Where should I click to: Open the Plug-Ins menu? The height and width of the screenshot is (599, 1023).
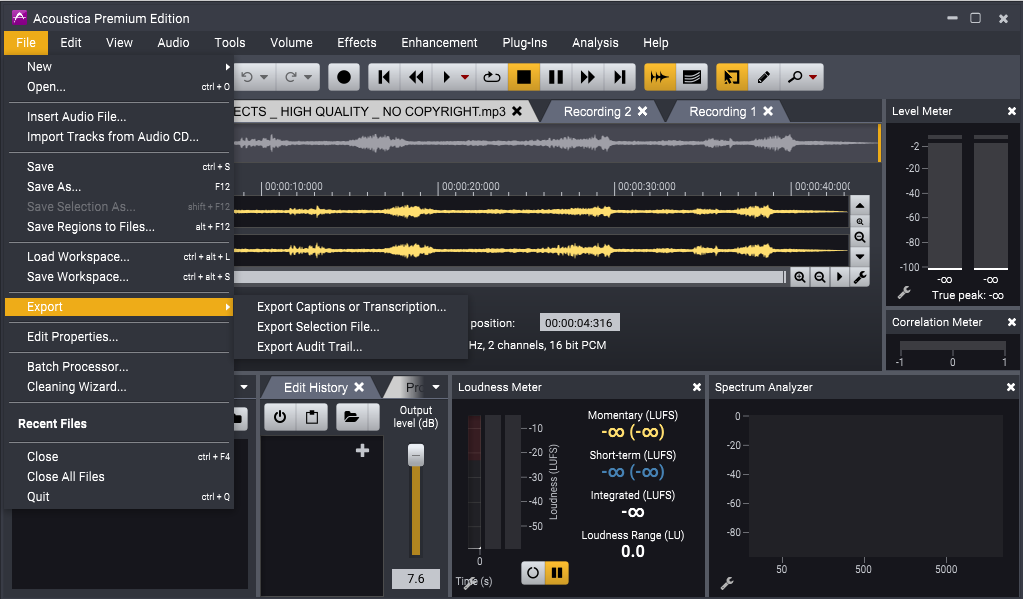pos(525,42)
